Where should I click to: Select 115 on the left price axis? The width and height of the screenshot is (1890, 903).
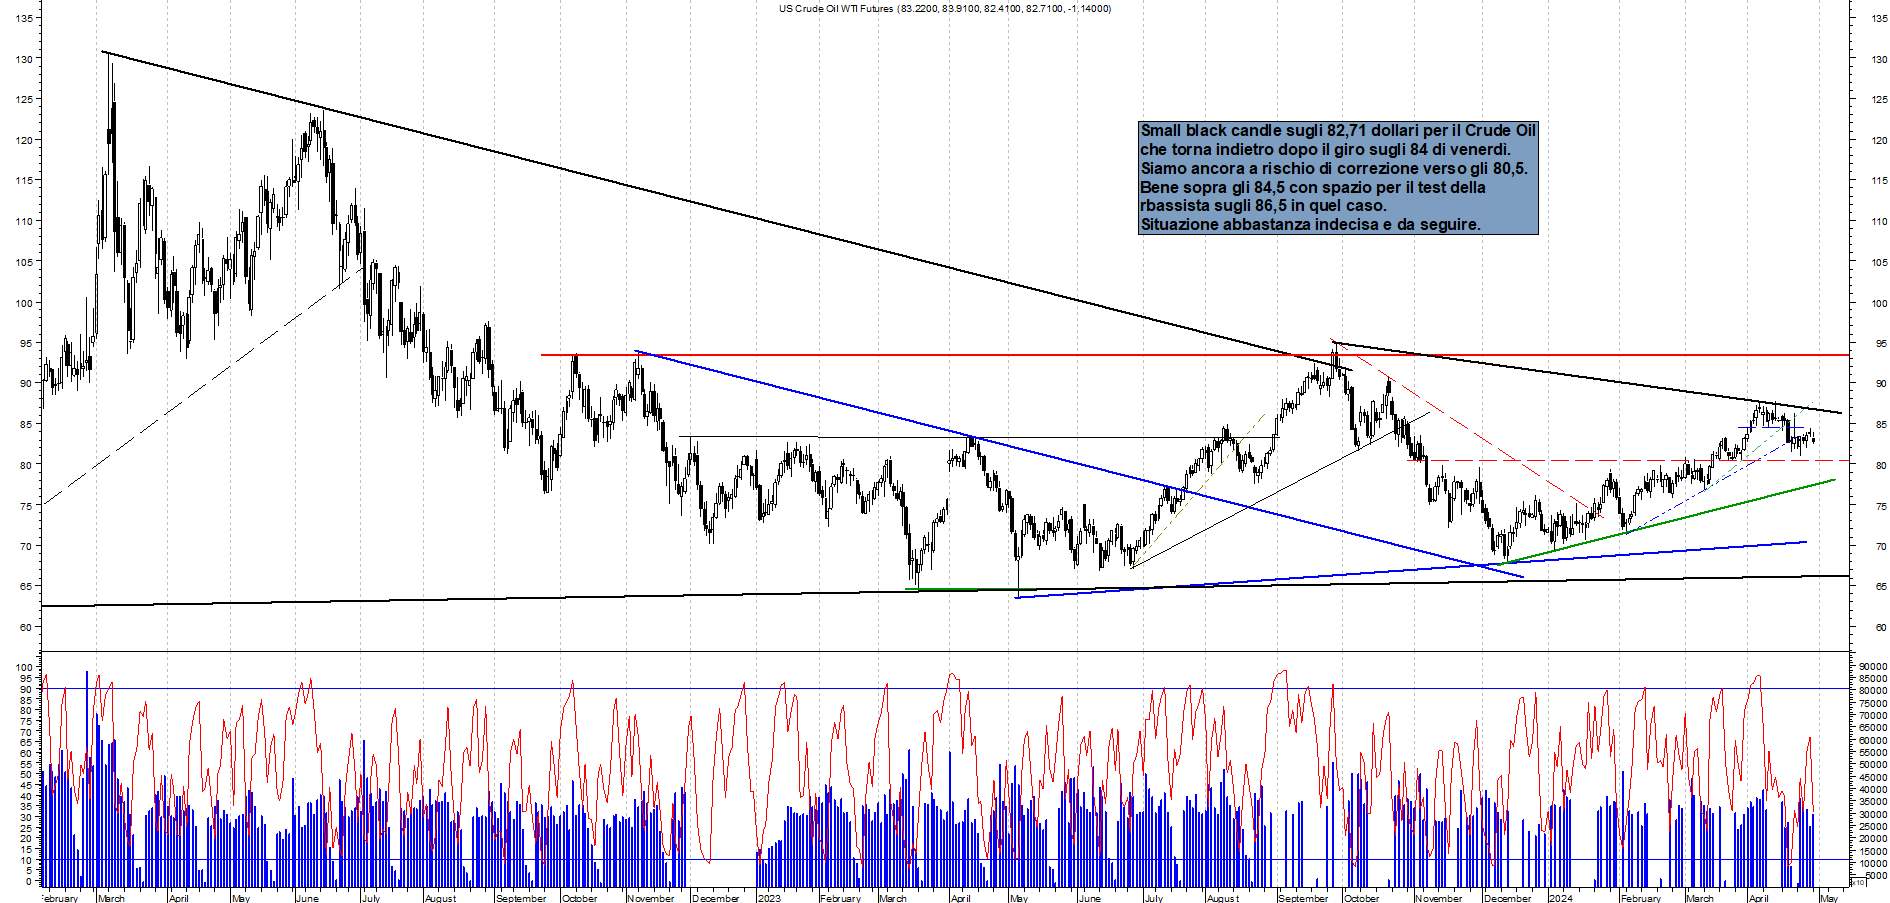click(25, 181)
